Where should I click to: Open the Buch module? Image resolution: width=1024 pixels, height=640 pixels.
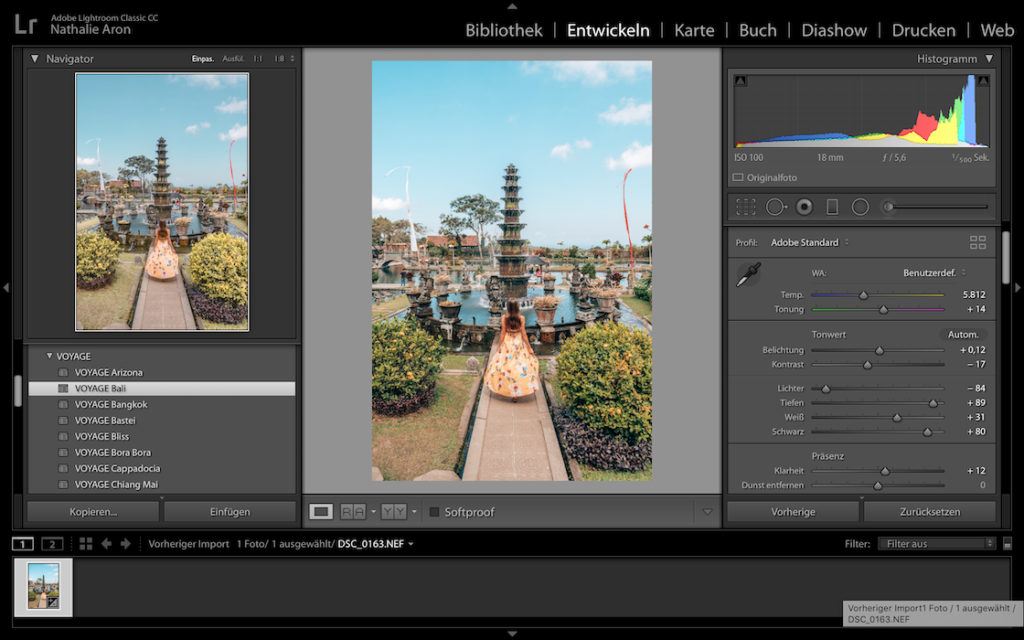click(x=758, y=30)
